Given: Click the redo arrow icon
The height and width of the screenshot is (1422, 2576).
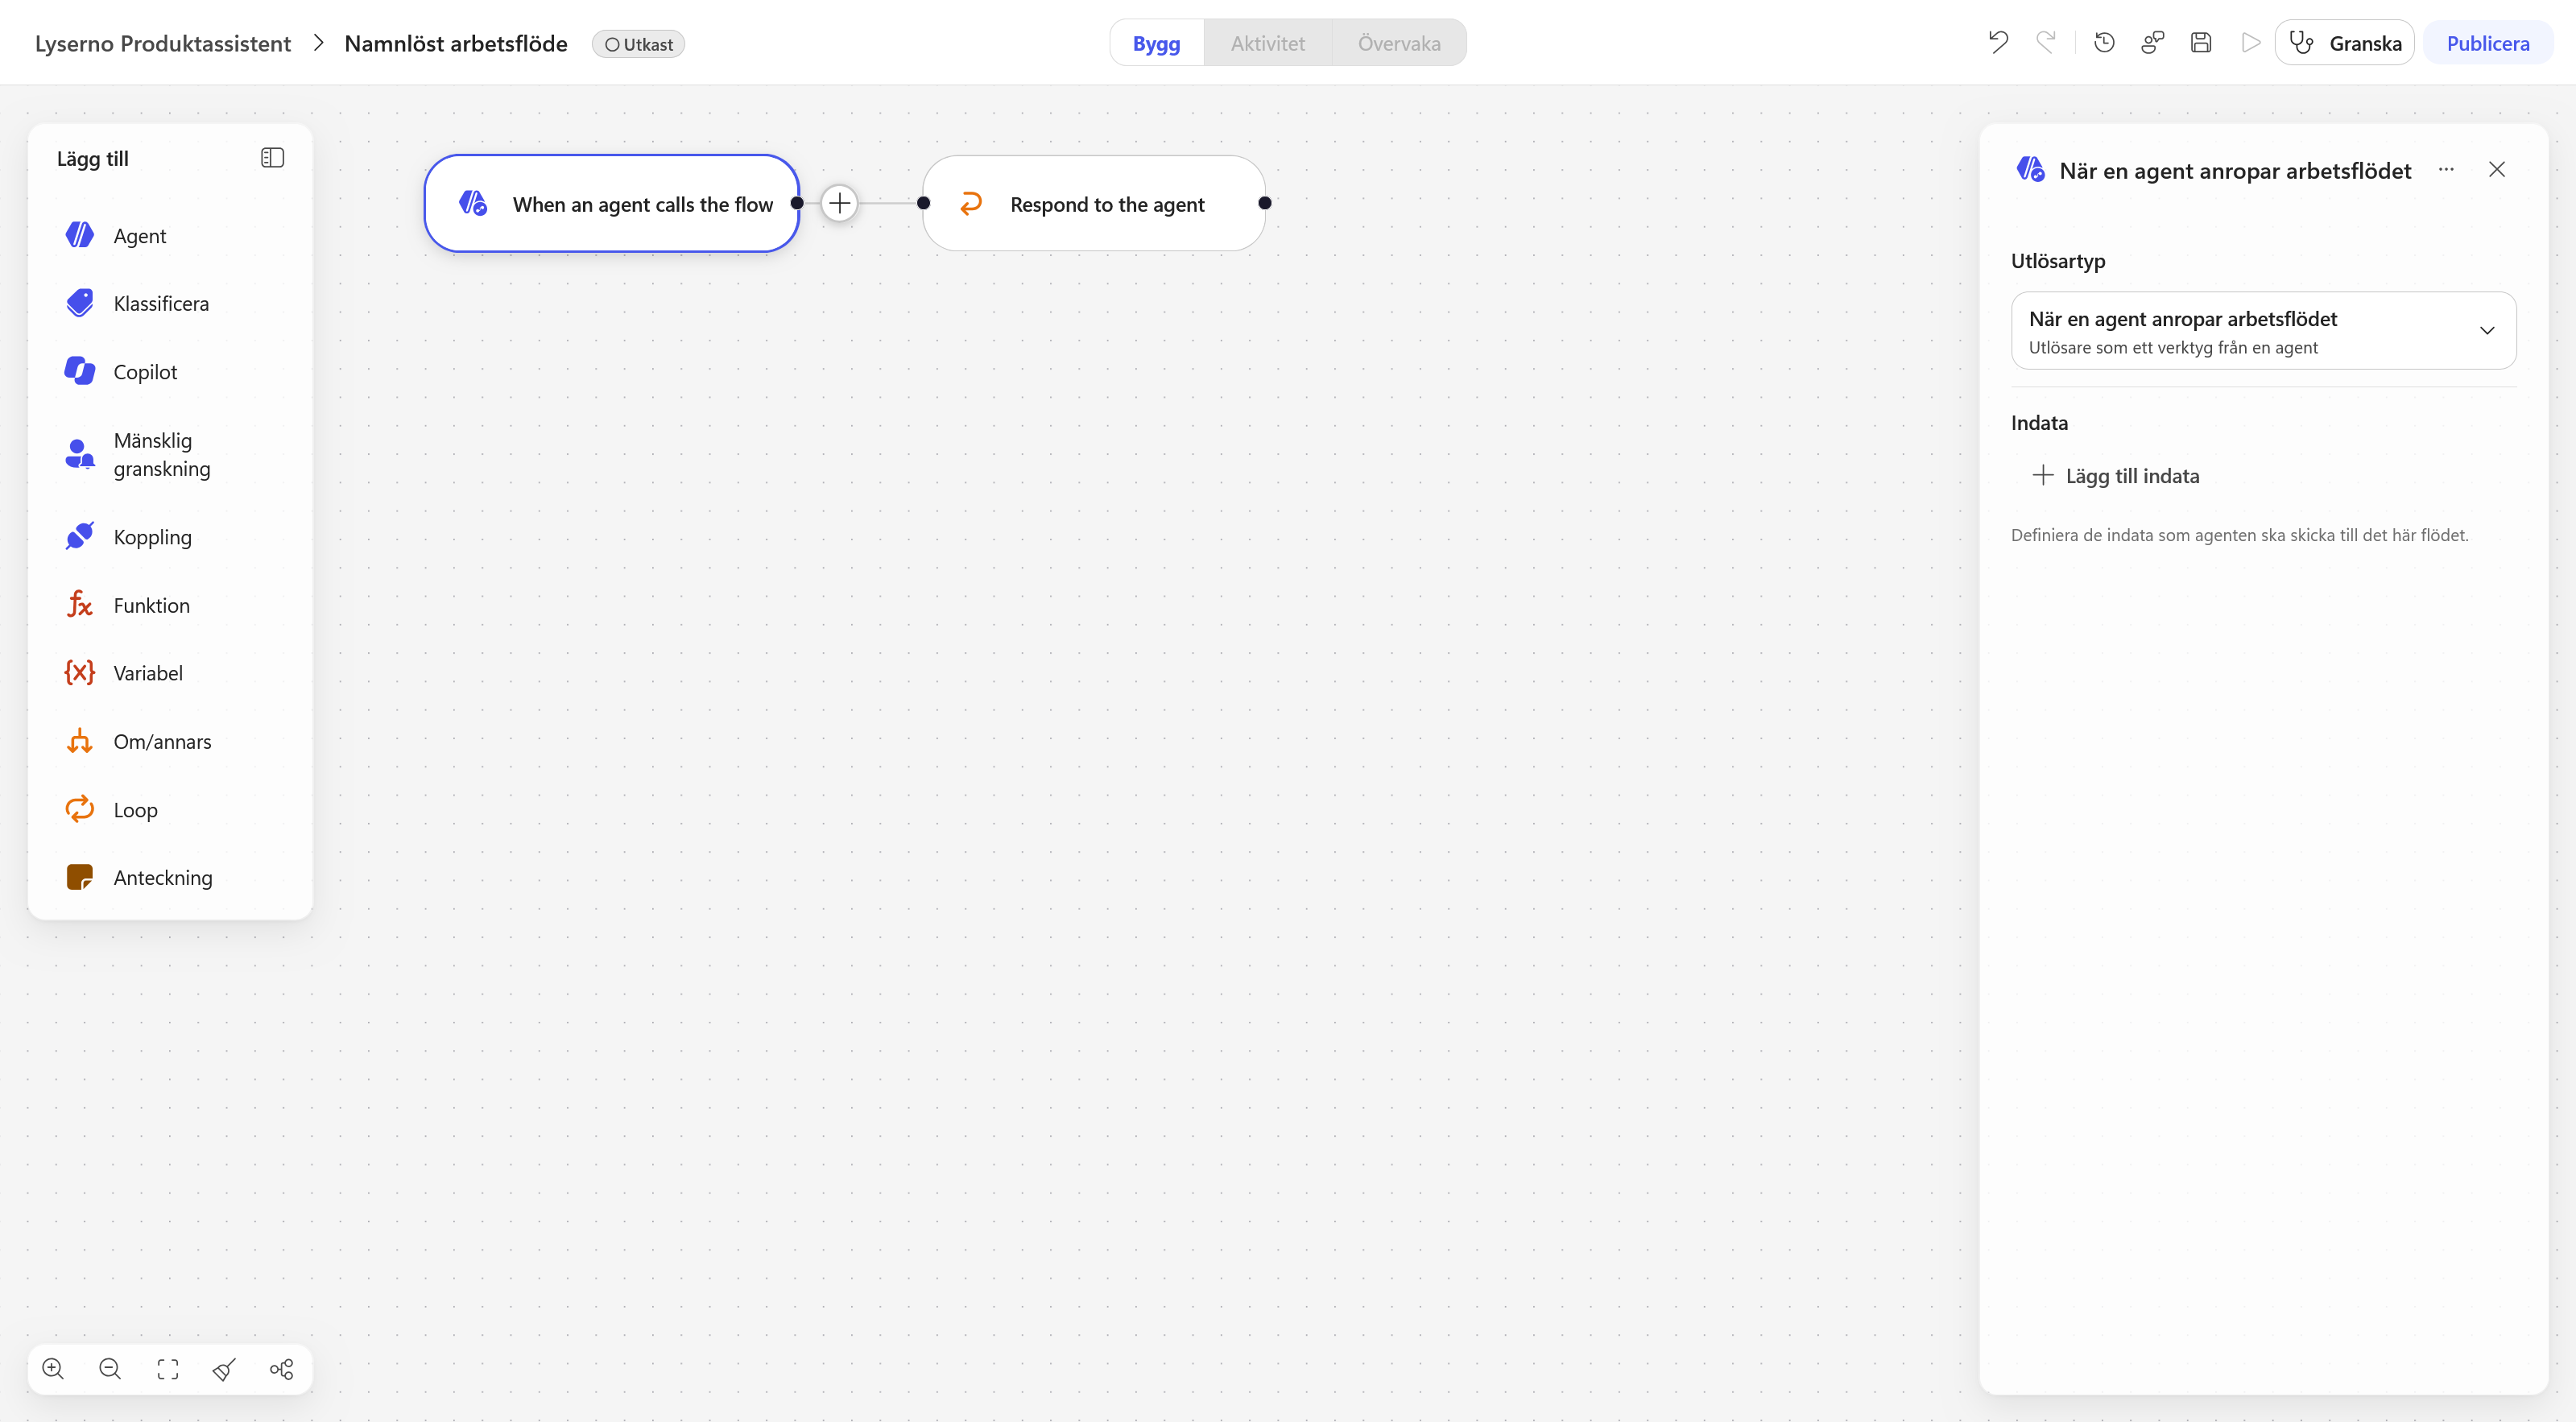Looking at the screenshot, I should 2046,43.
